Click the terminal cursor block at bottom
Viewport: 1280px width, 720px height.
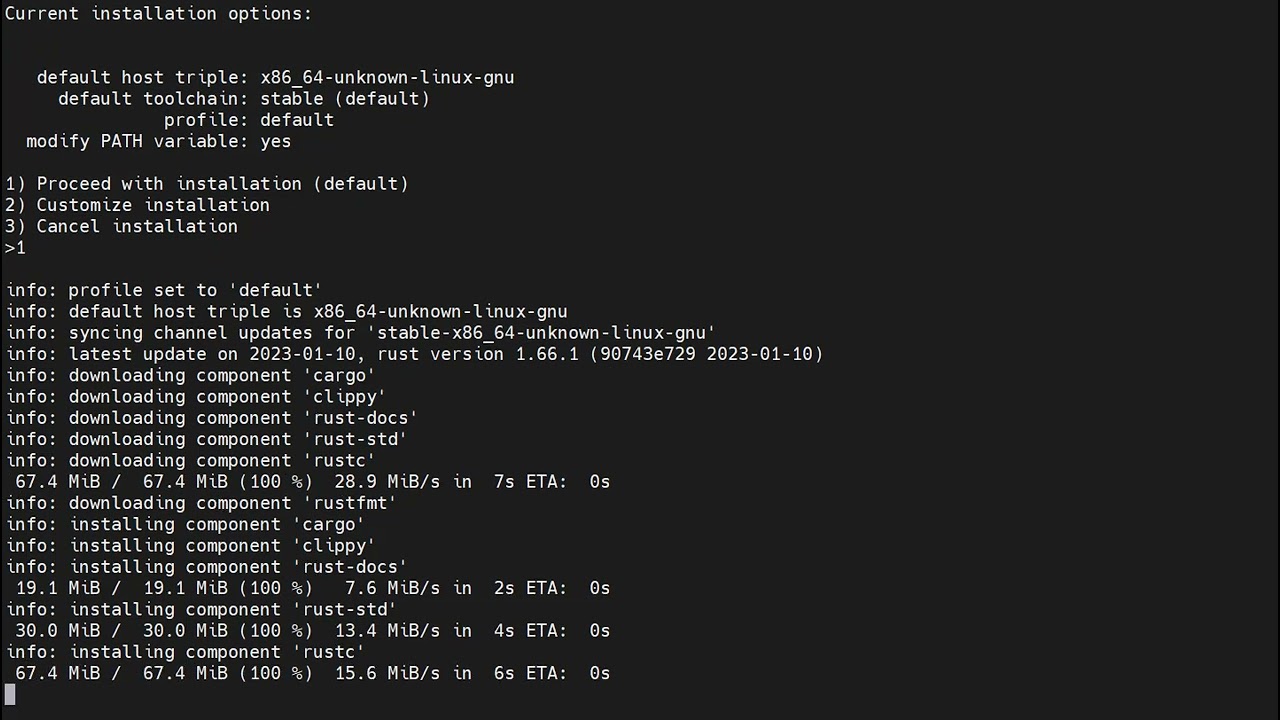(x=10, y=694)
